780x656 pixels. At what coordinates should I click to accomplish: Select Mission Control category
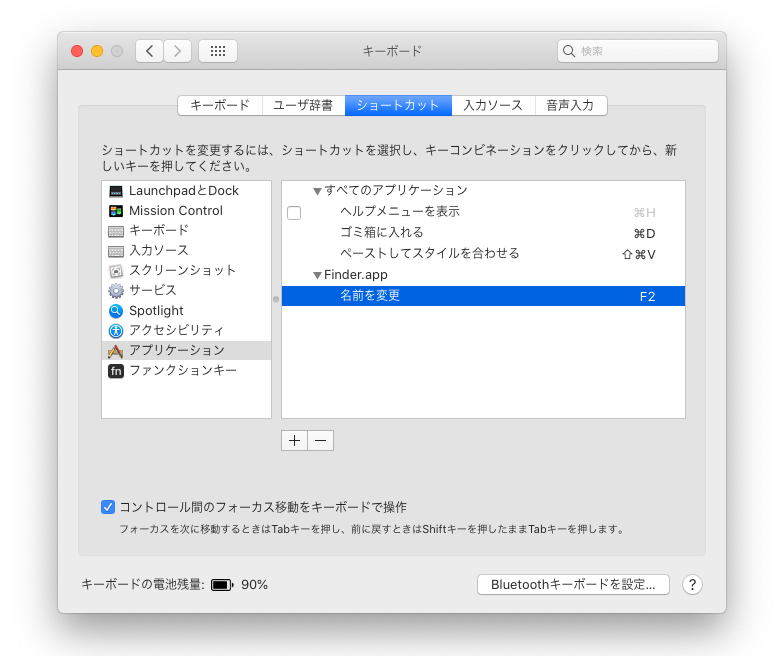coord(187,211)
